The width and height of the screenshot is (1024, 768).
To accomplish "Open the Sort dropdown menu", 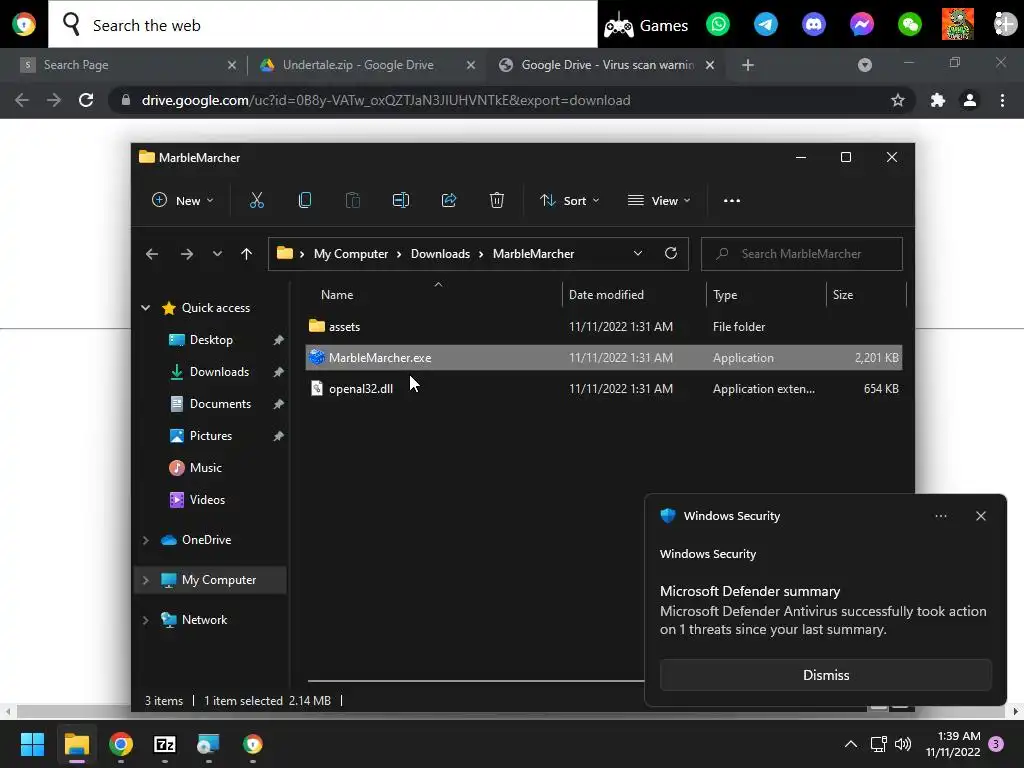I will tap(569, 200).
